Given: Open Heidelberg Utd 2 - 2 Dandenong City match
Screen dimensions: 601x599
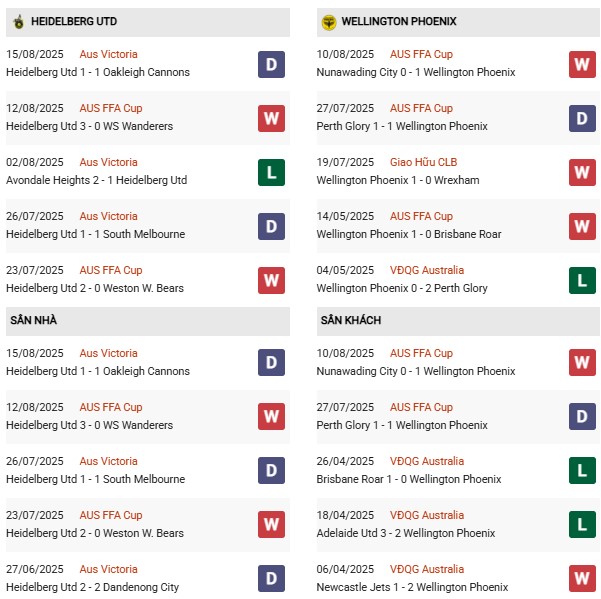Looking at the screenshot, I should (92, 587).
